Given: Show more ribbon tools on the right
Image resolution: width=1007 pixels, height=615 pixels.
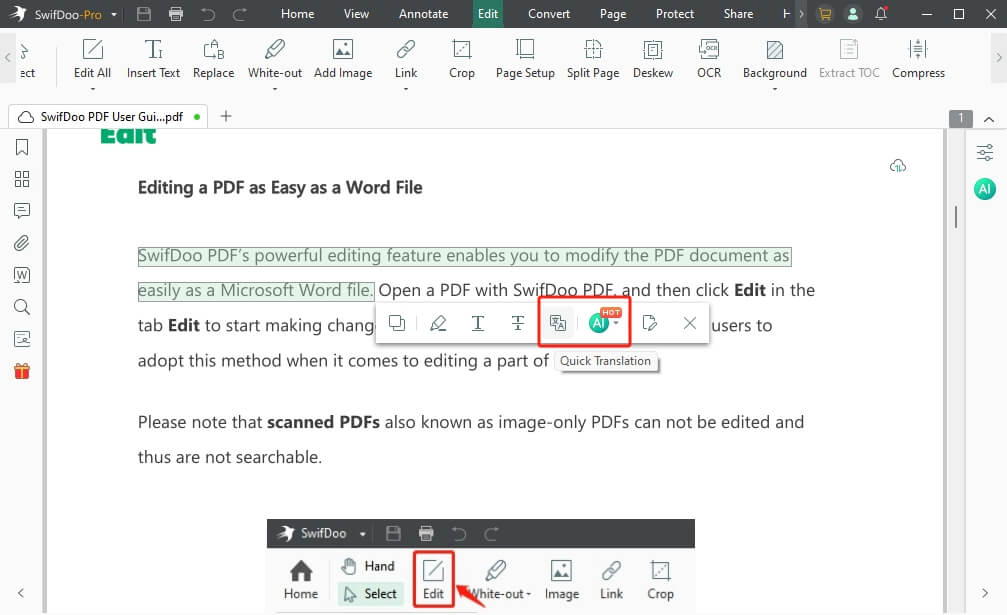Looking at the screenshot, I should tap(999, 58).
